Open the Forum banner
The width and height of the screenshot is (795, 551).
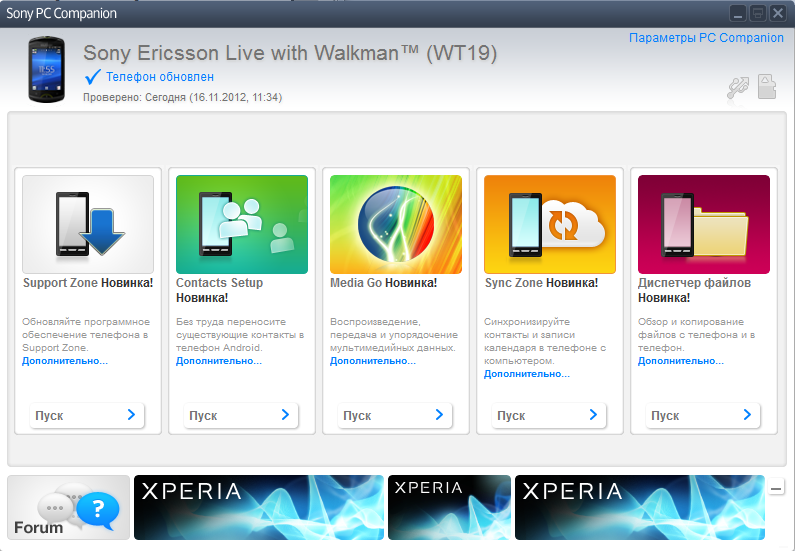(x=69, y=508)
